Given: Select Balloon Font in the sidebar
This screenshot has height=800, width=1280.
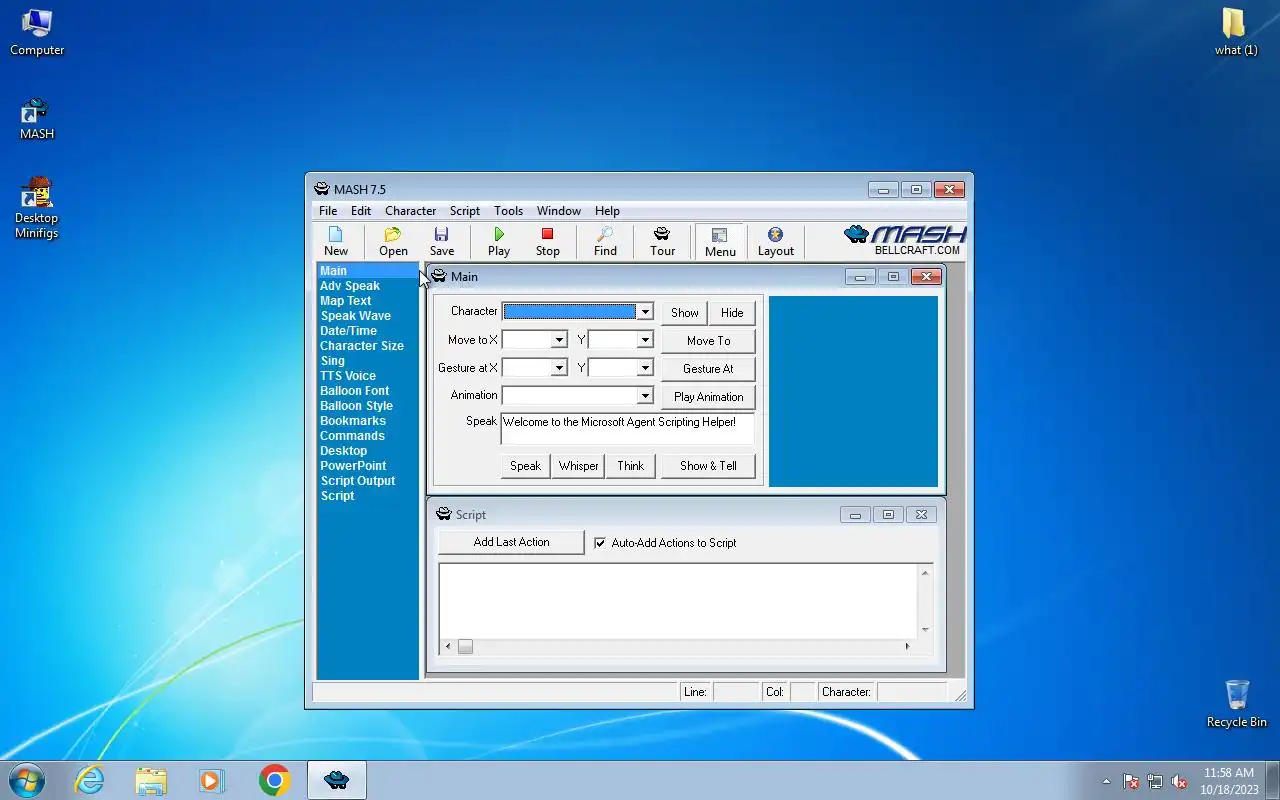Looking at the screenshot, I should (355, 391).
